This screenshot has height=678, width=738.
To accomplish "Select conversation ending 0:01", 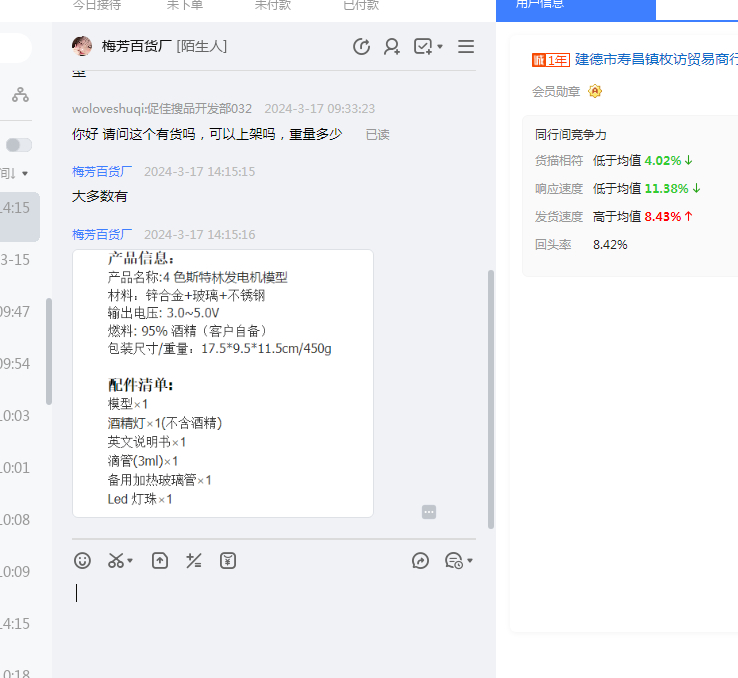I will tap(20, 468).
